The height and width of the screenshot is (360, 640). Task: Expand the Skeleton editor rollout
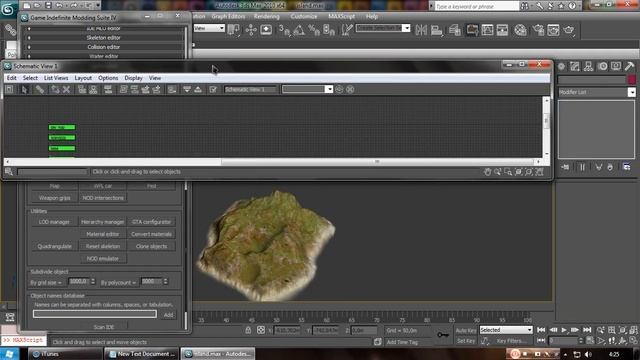point(103,38)
